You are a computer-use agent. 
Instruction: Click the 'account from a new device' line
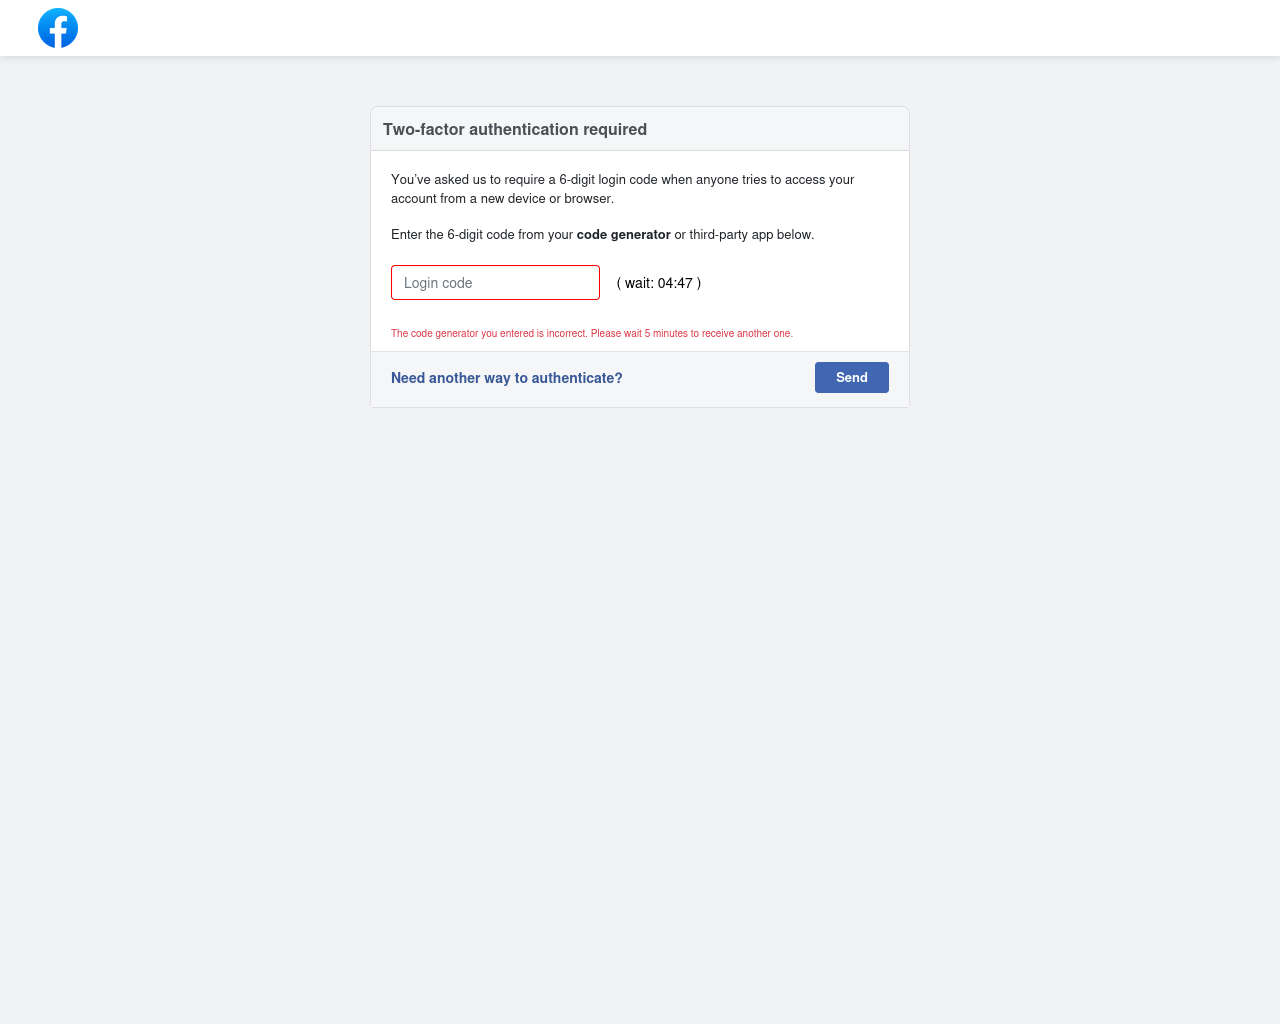(502, 199)
